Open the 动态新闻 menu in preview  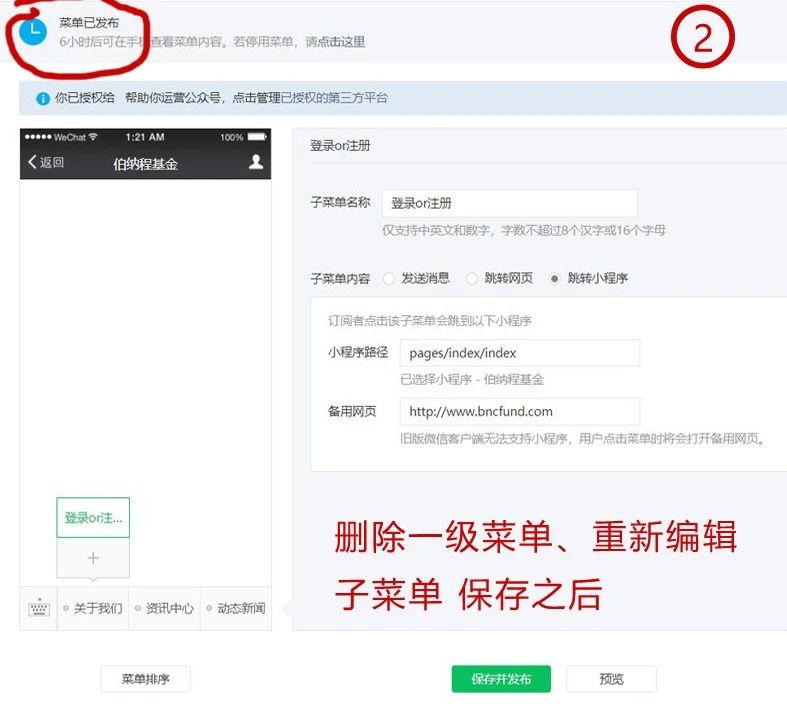tap(236, 608)
